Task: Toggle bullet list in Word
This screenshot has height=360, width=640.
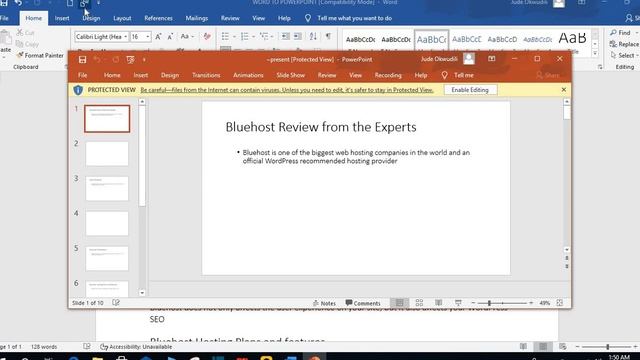Action: pos(225,37)
